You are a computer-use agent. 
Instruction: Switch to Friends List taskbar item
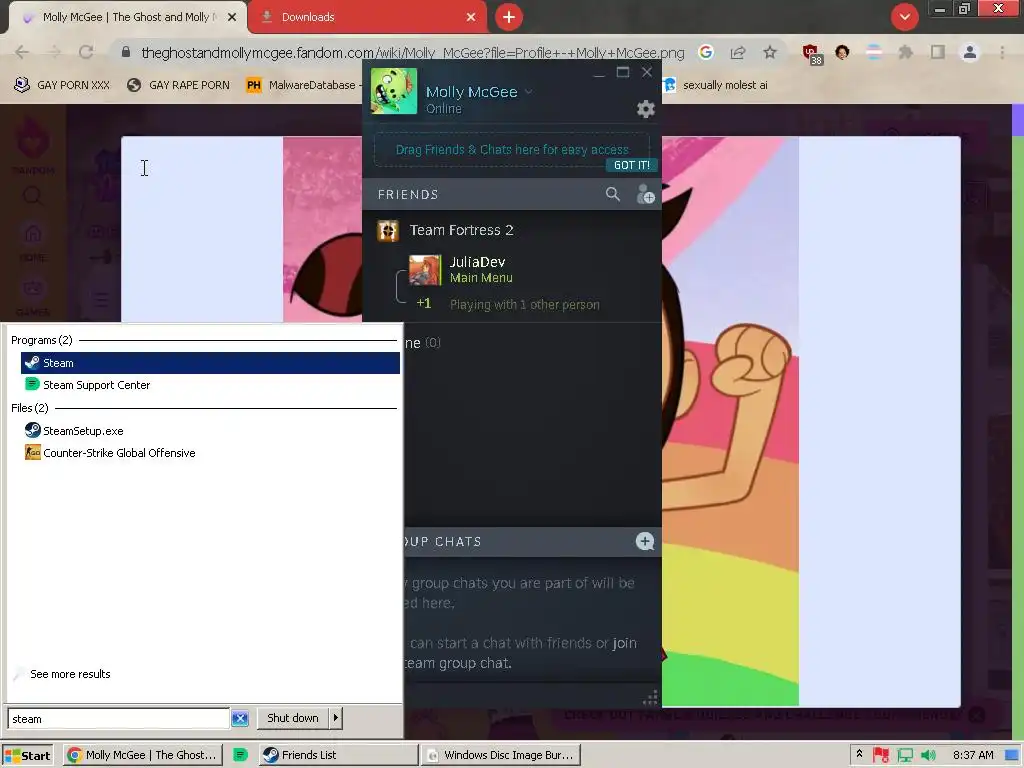pyautogui.click(x=338, y=755)
